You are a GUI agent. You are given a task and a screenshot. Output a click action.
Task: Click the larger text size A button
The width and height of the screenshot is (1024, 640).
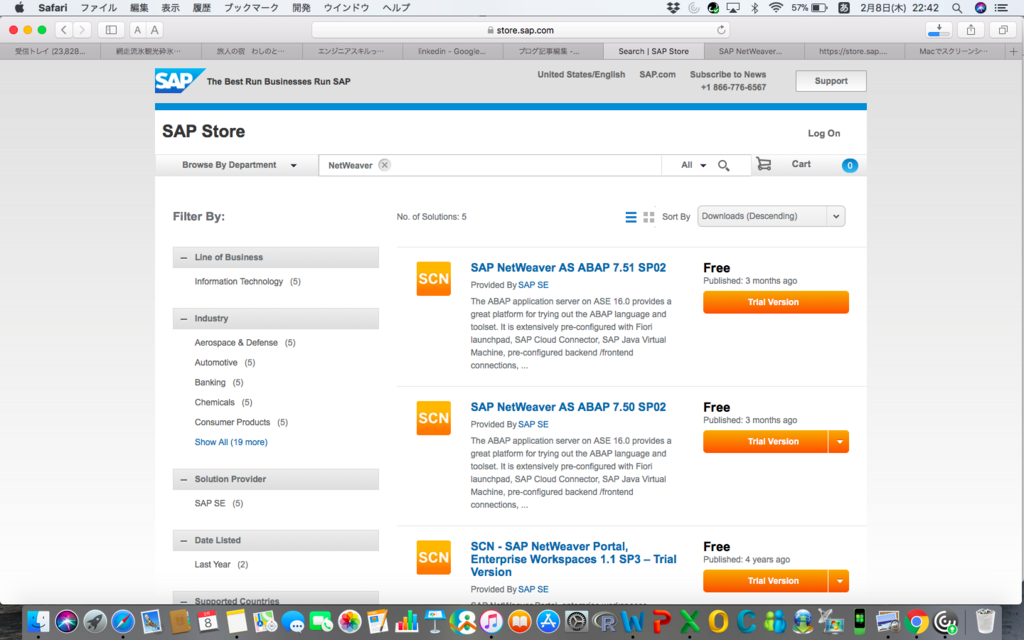click(154, 30)
